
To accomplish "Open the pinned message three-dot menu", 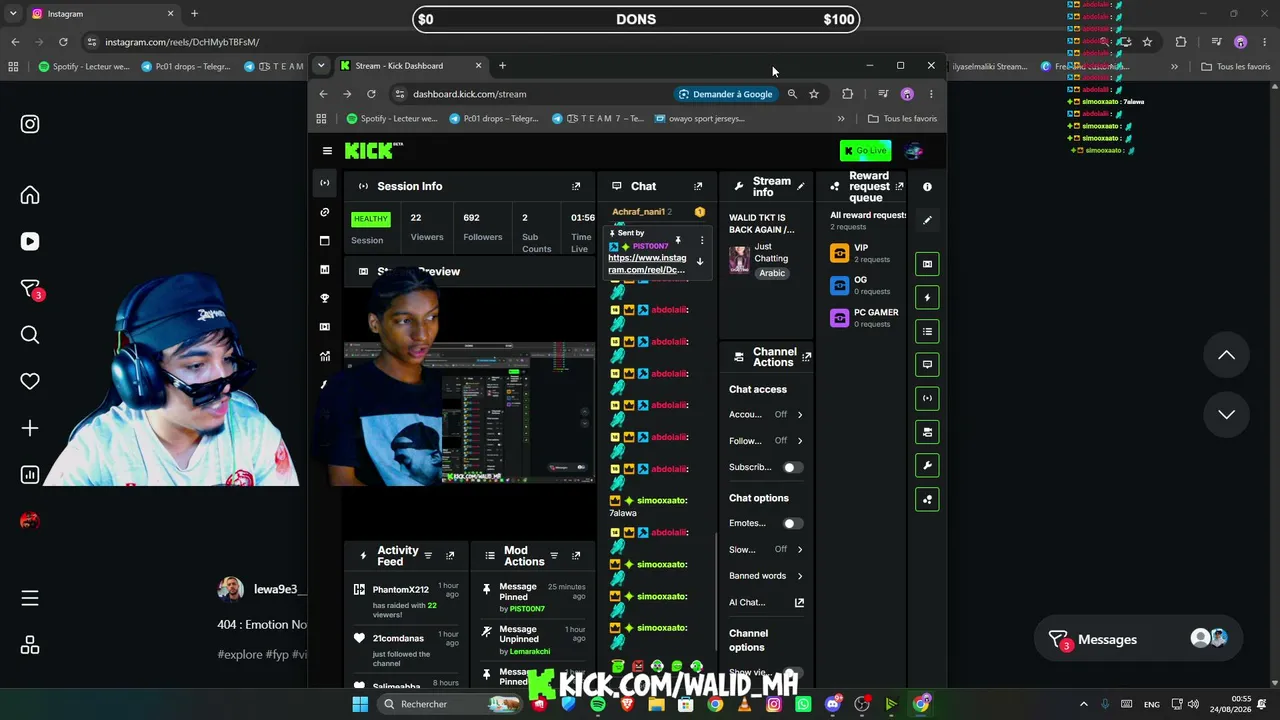I will tap(702, 240).
